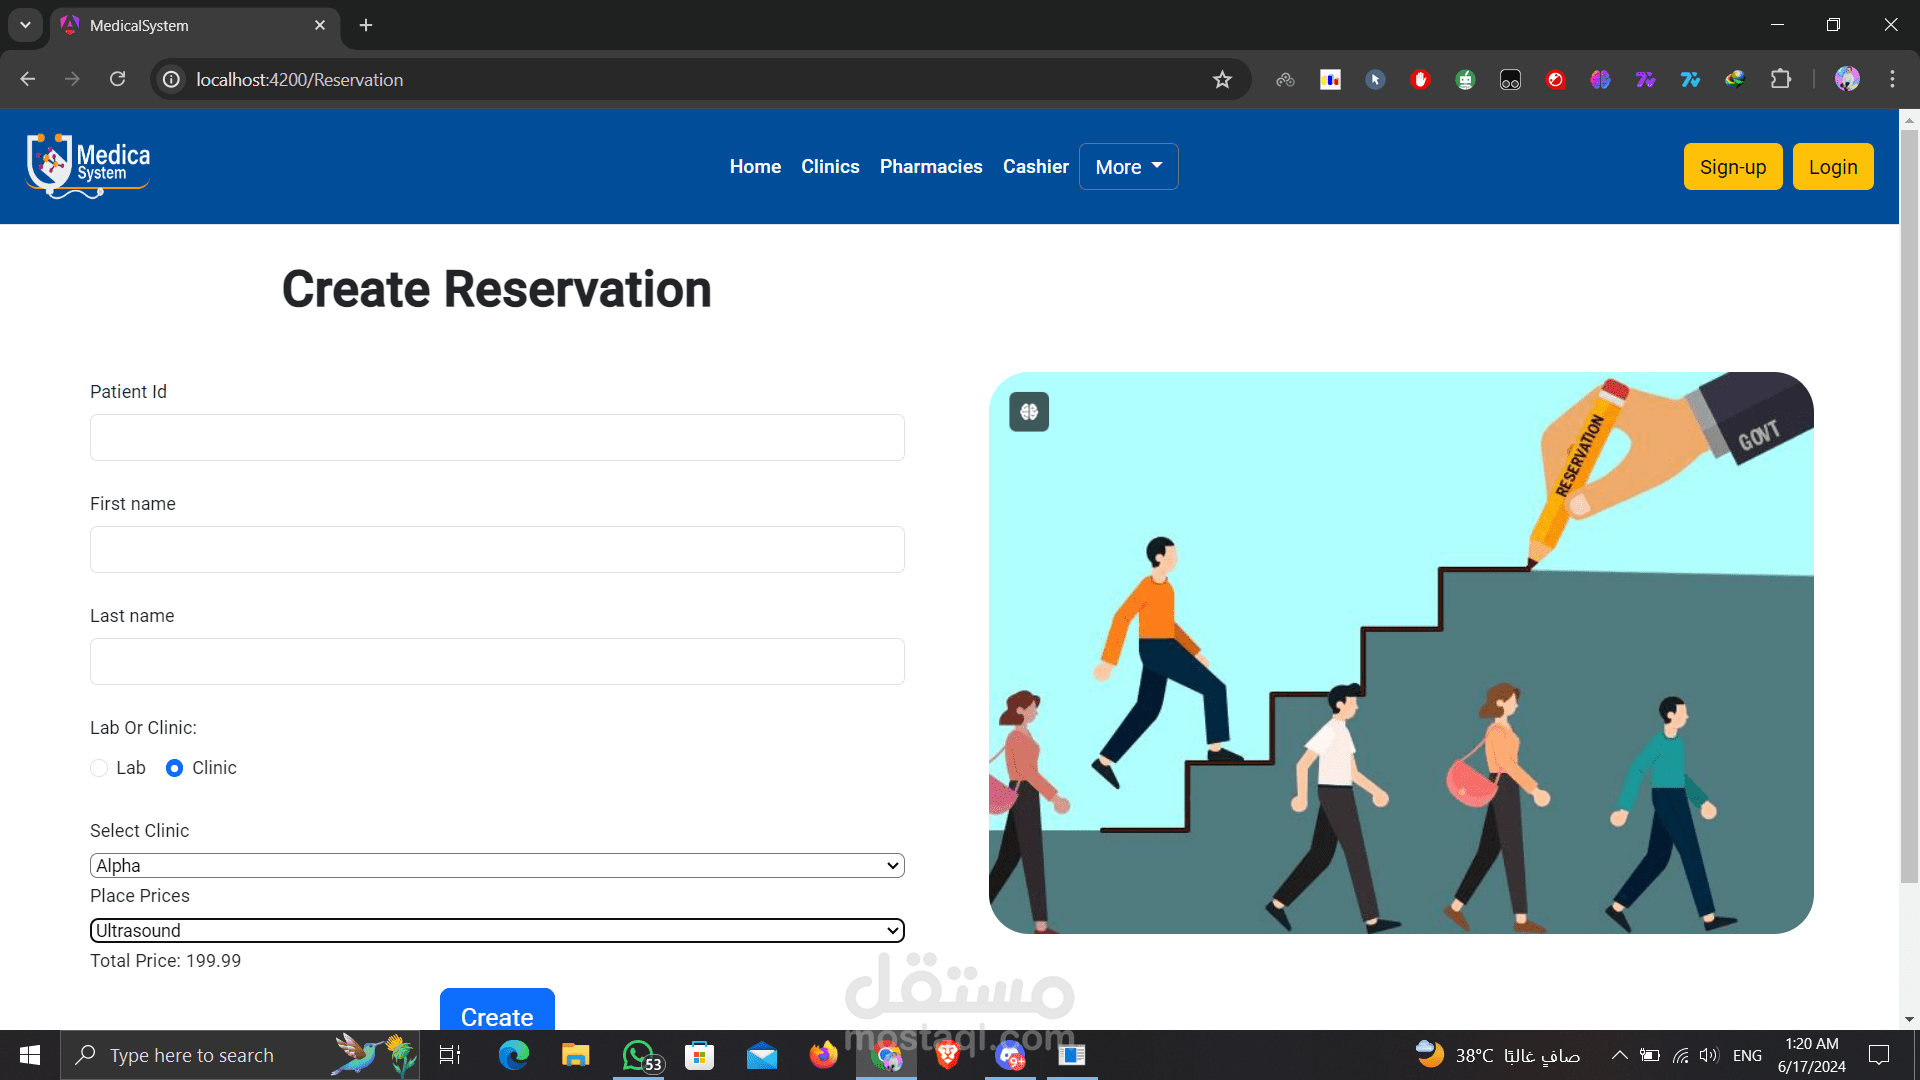Click the Patient Id input field
The height and width of the screenshot is (1080, 1920).
497,438
